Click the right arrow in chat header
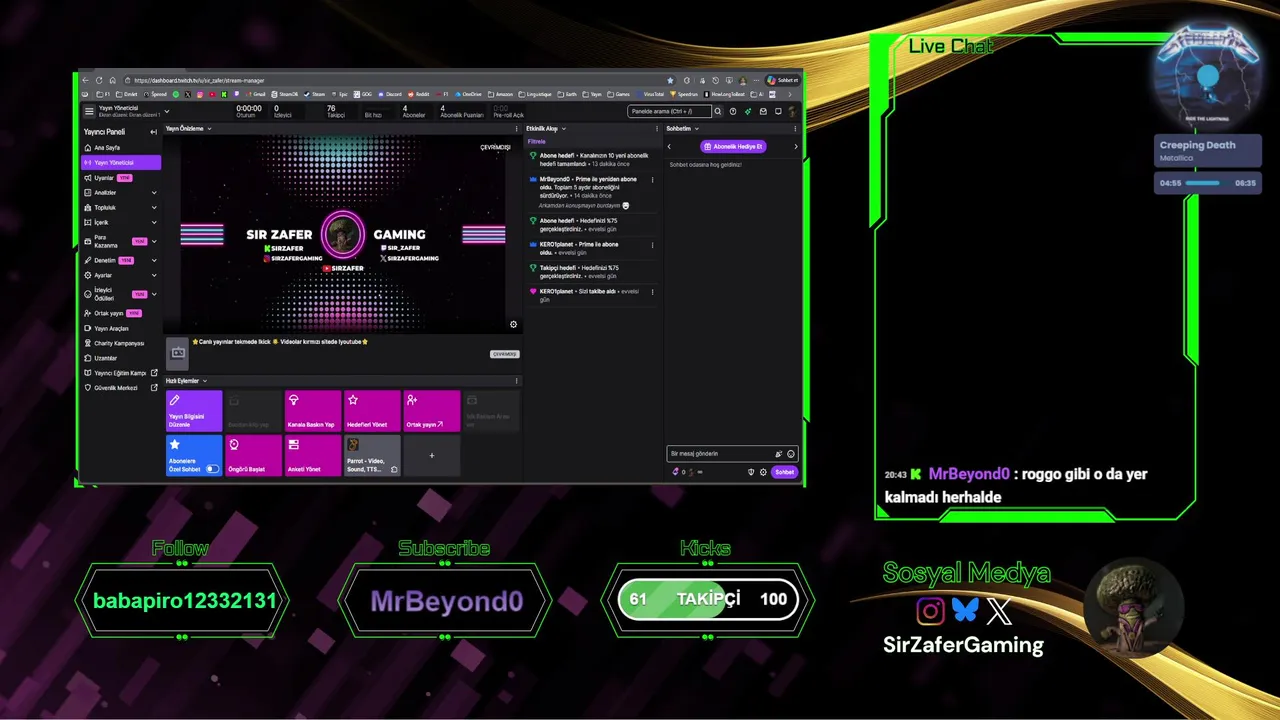1280x720 pixels. (x=796, y=146)
